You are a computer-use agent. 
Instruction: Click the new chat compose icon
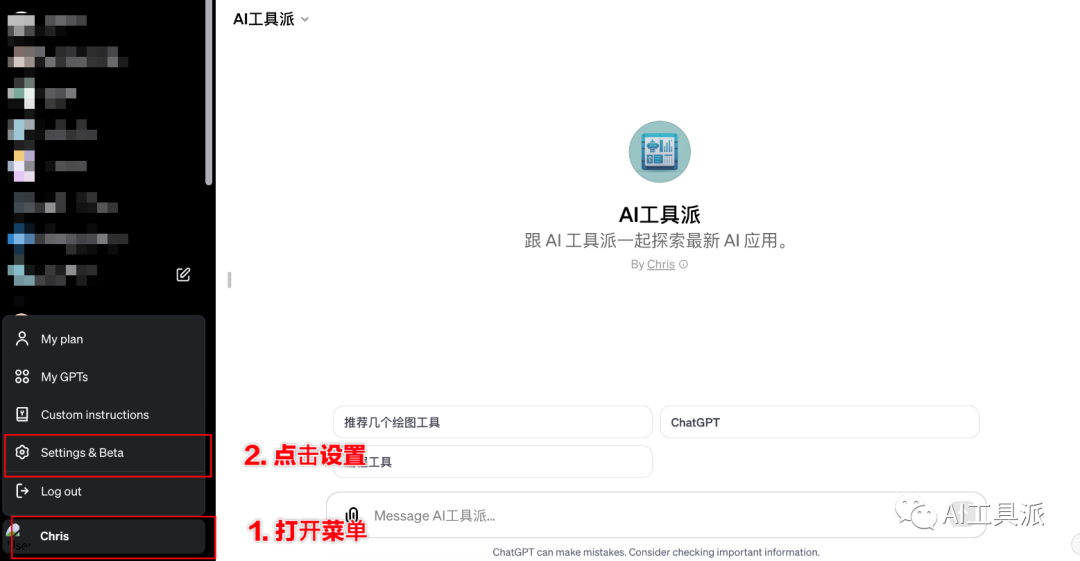183,274
